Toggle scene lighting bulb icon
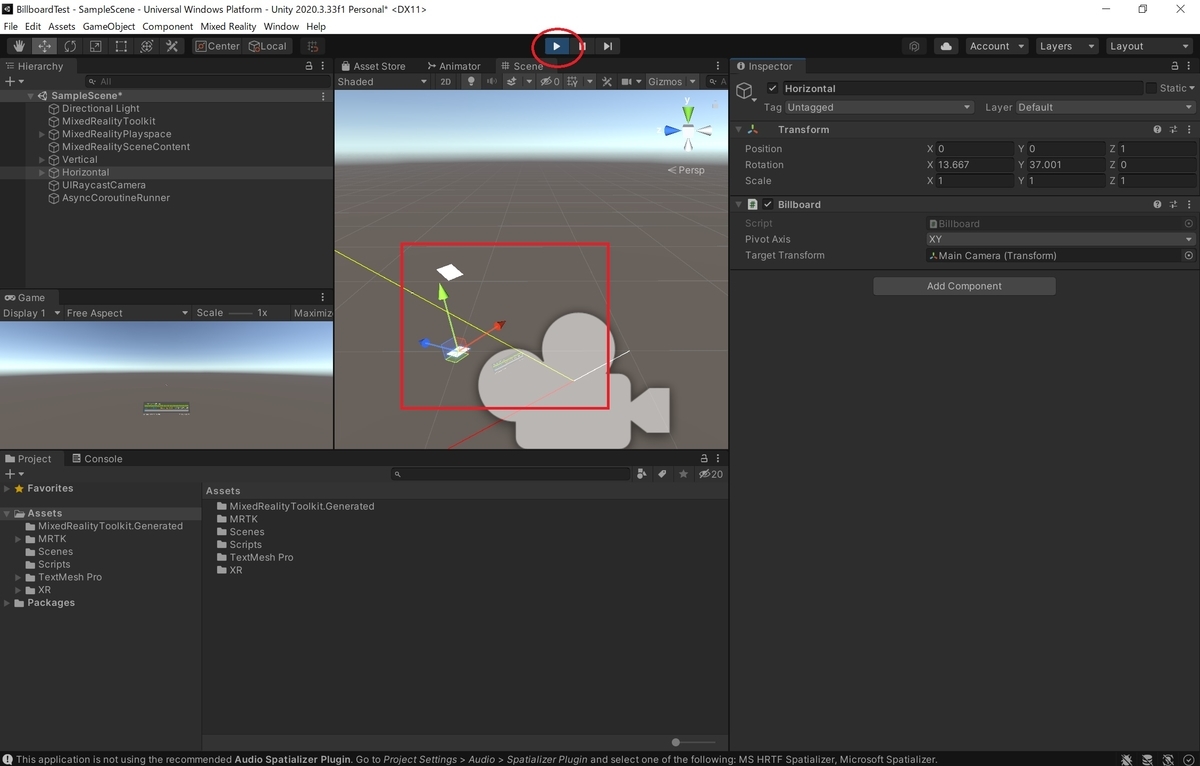 471,82
